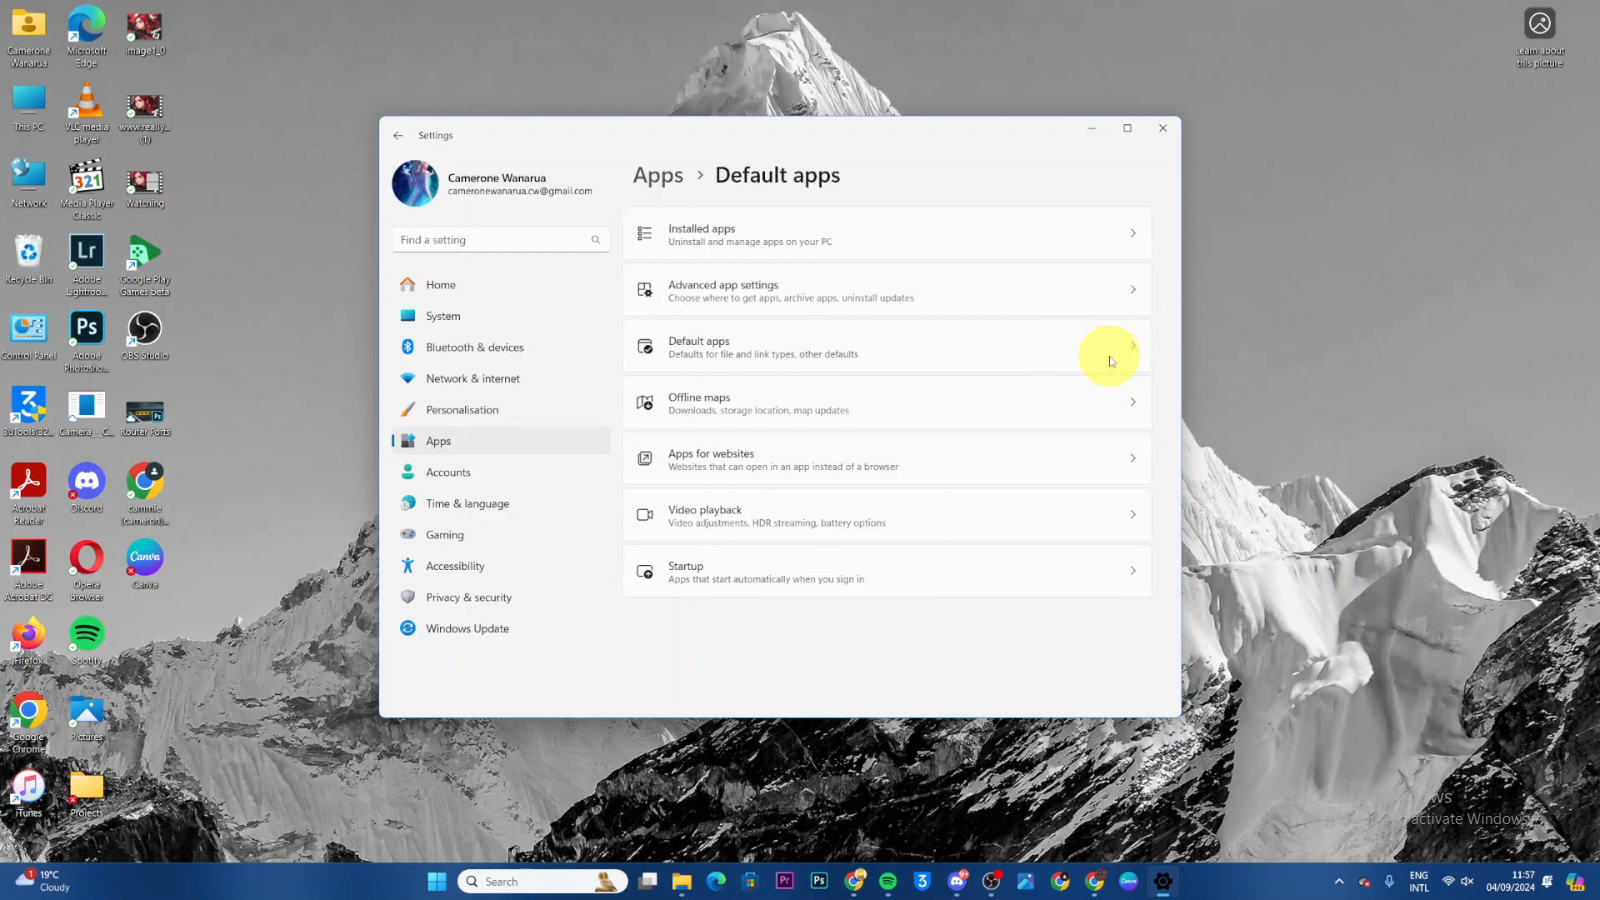Click the Apps breadcrumb link

pos(658,175)
